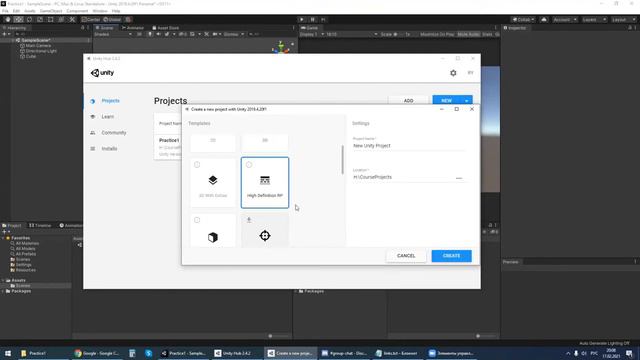The width and height of the screenshot is (640, 360).
Task: Open the Community section in Unity Hub
Action: point(114,133)
